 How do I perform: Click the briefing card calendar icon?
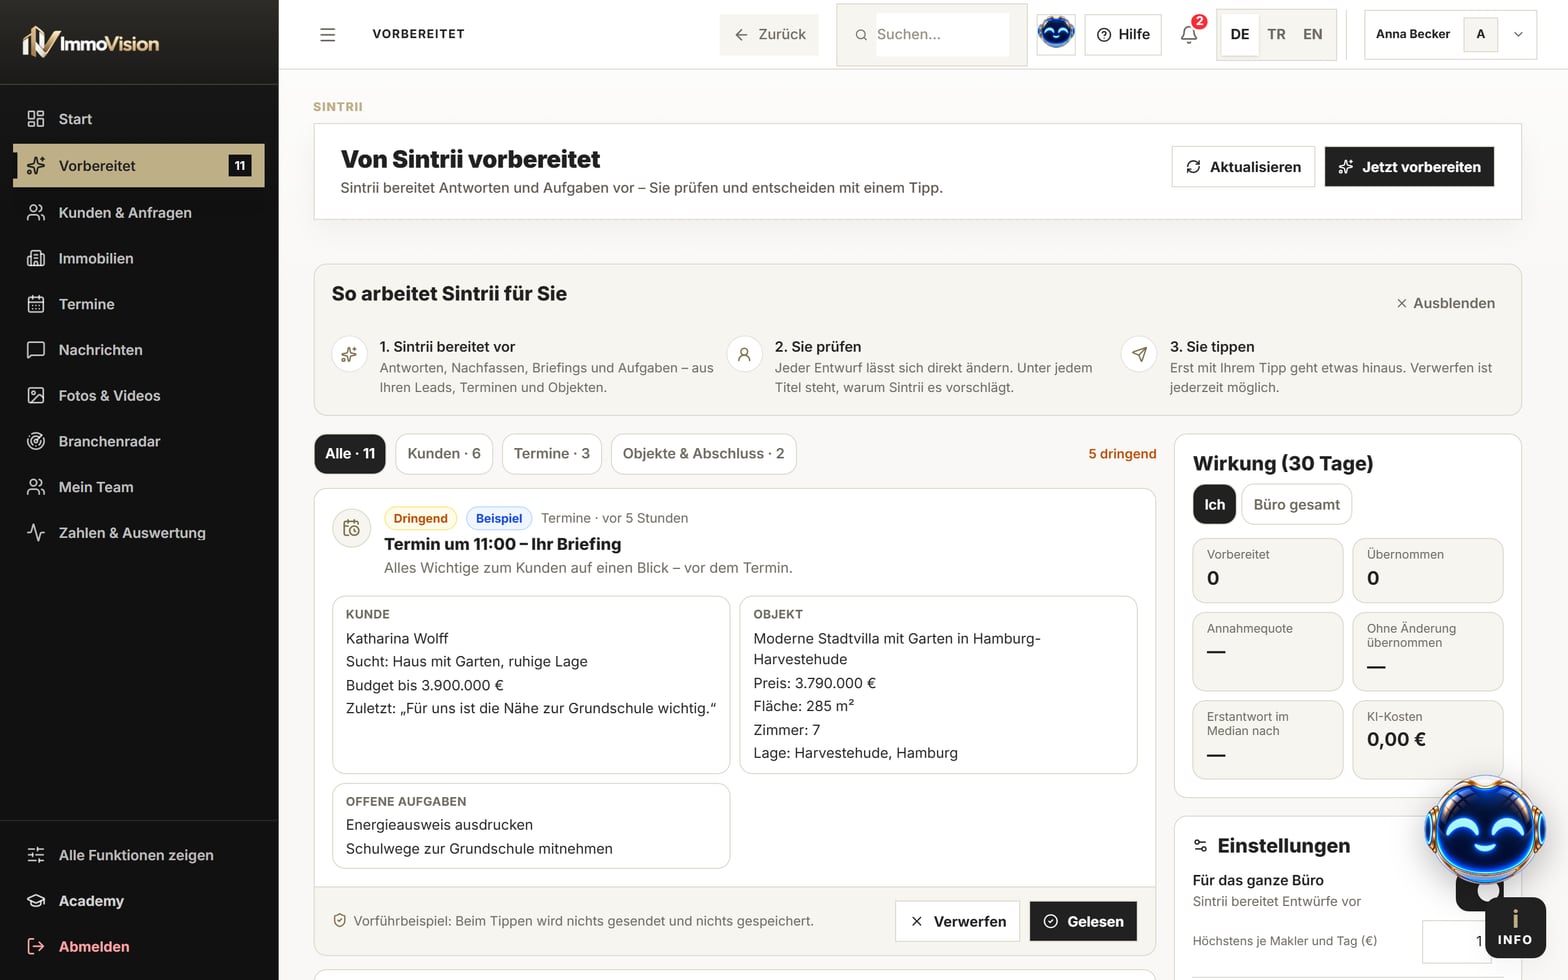coord(351,528)
